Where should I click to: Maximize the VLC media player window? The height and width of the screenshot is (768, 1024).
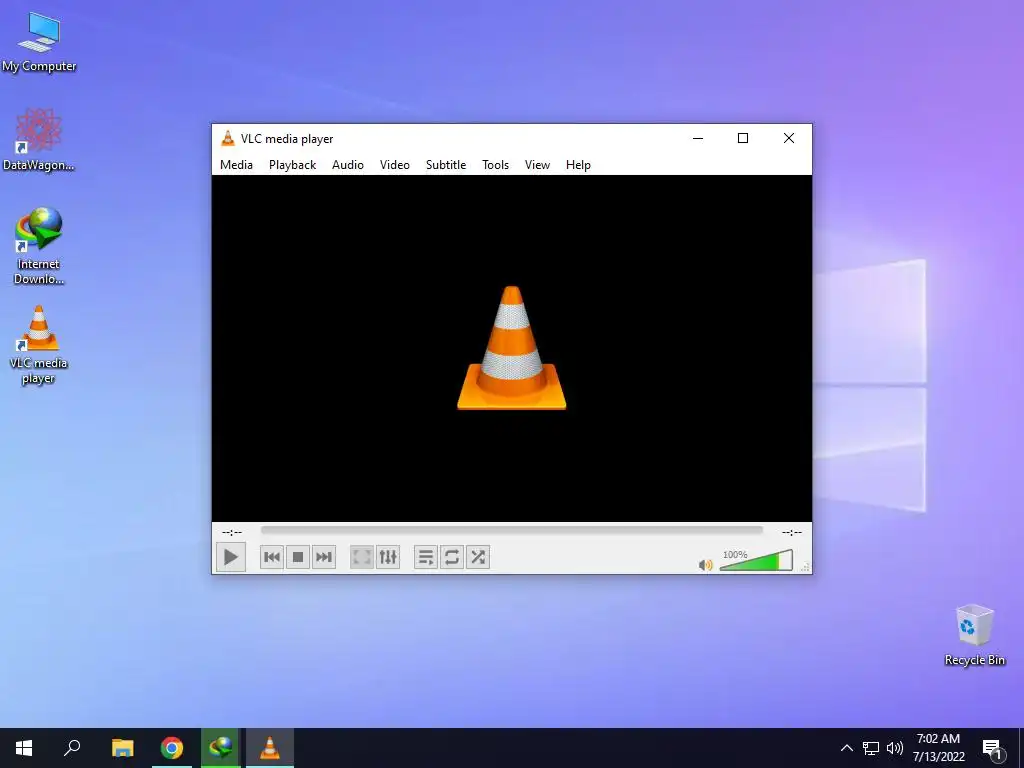pyautogui.click(x=743, y=138)
